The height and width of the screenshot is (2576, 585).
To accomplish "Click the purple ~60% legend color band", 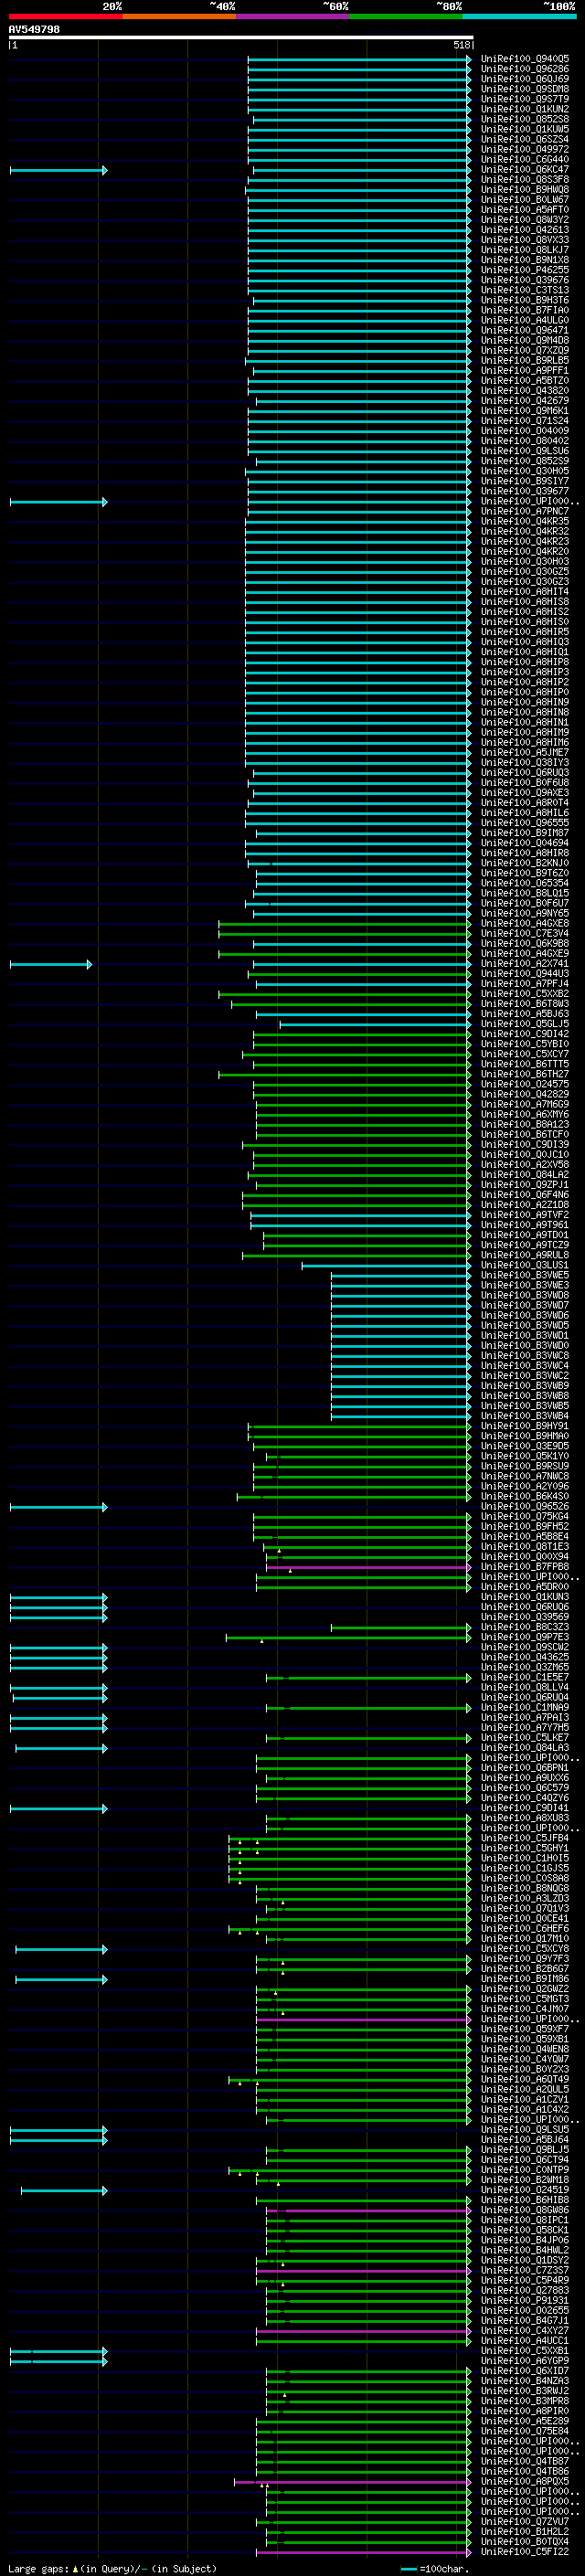I will [293, 16].
